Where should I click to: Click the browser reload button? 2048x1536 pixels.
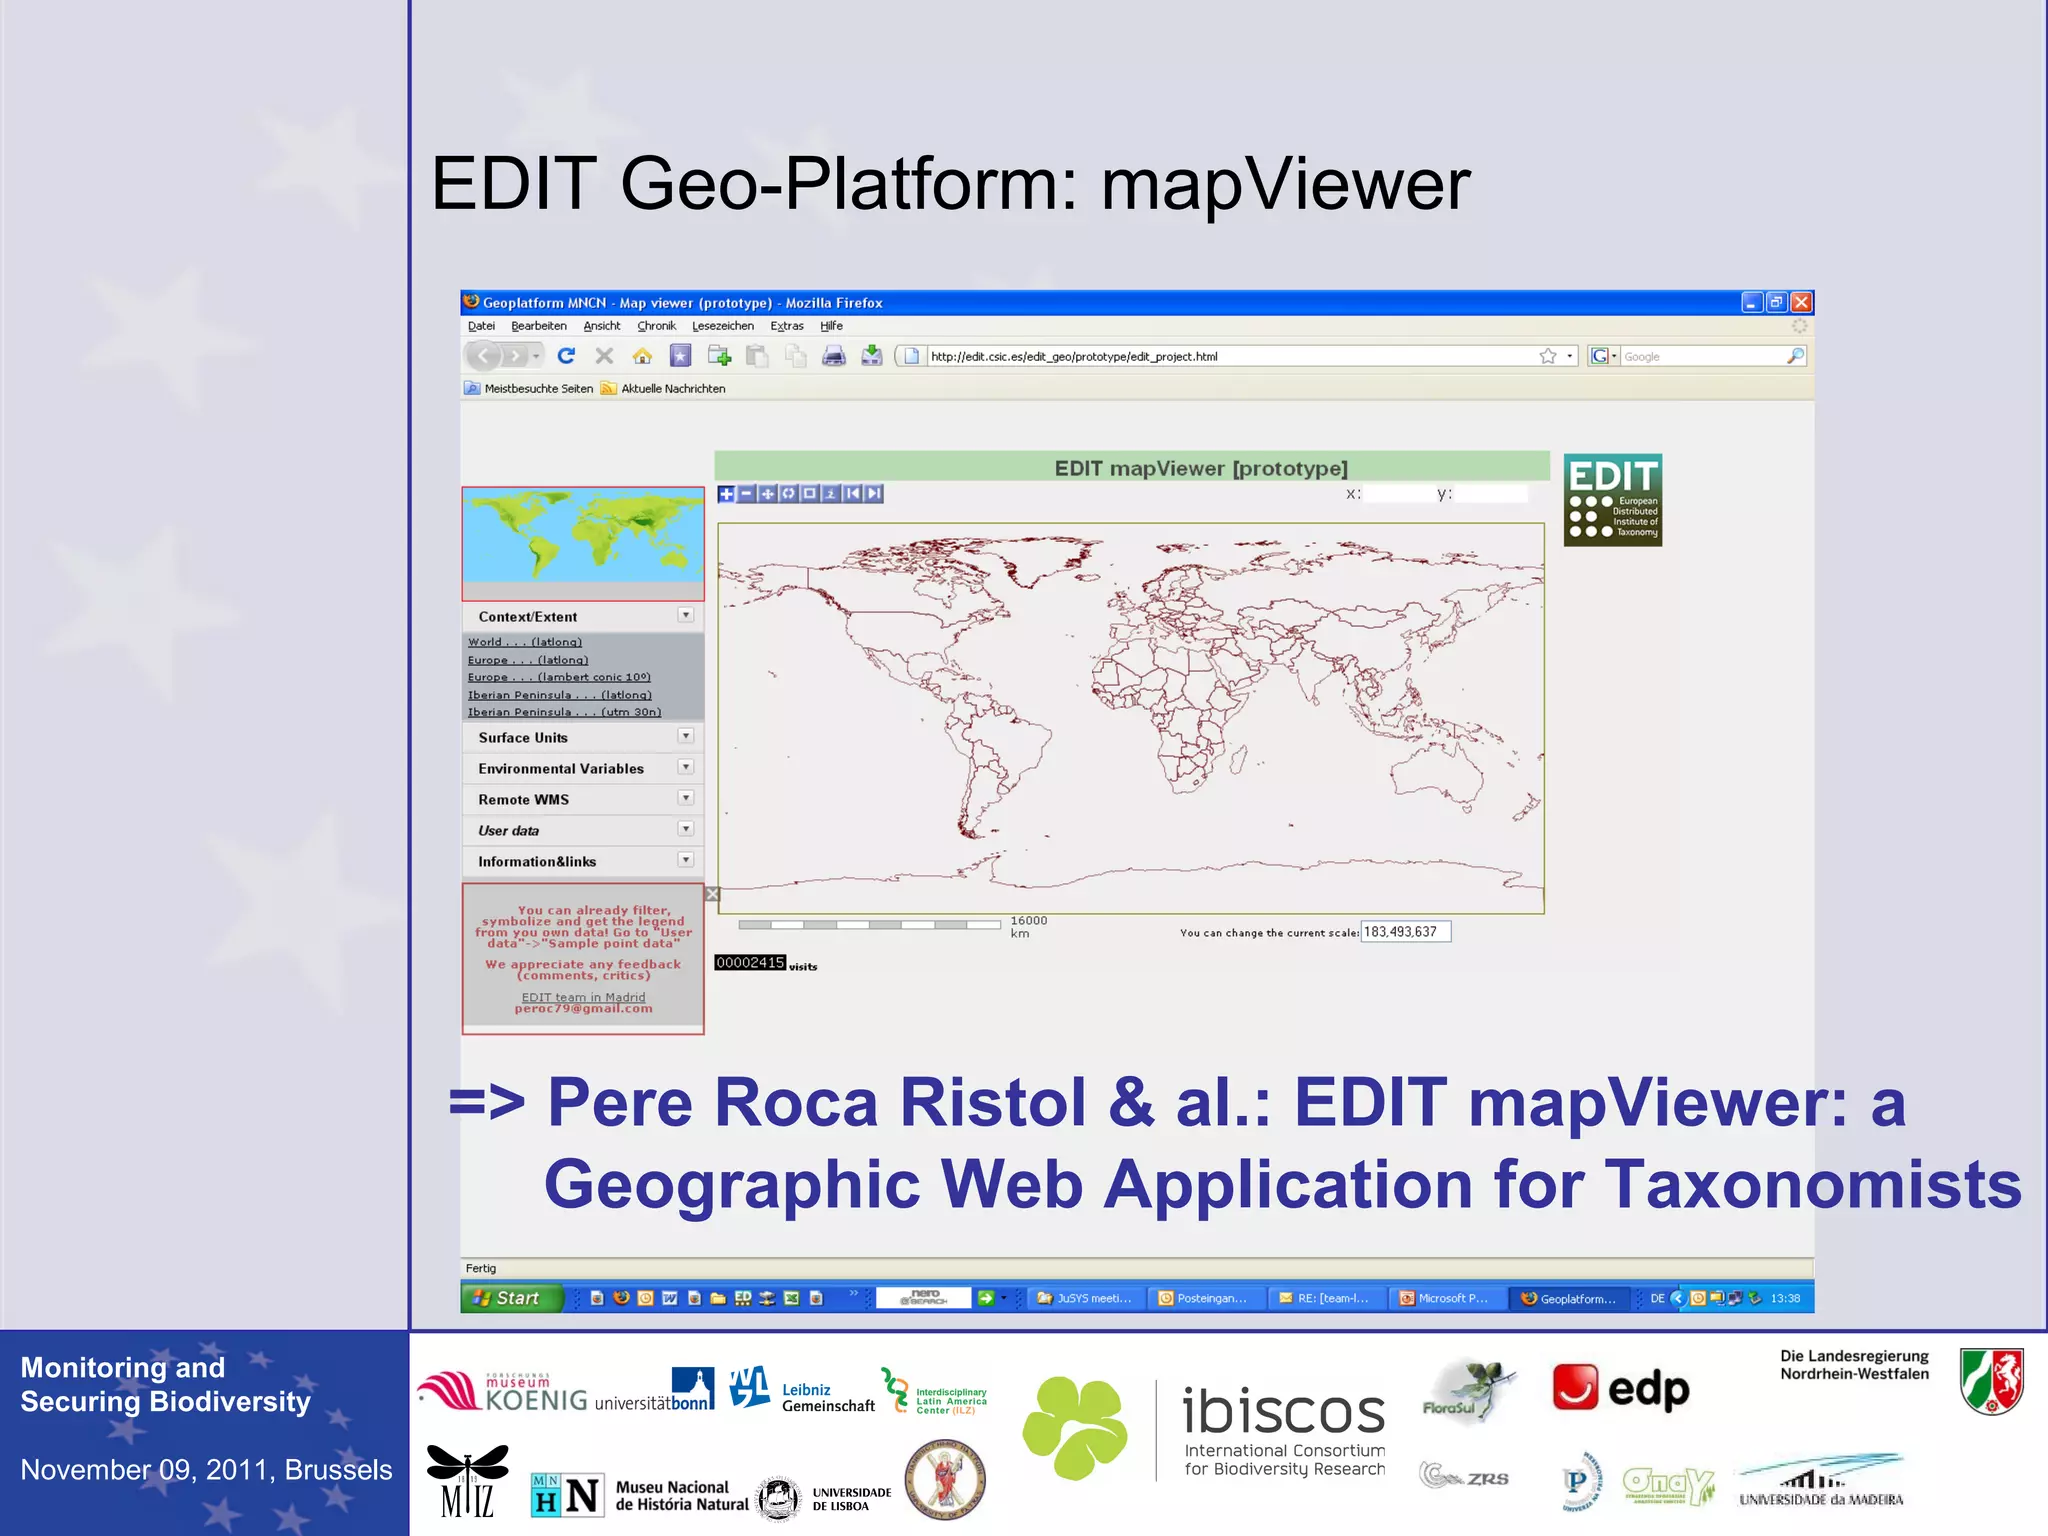coord(566,356)
